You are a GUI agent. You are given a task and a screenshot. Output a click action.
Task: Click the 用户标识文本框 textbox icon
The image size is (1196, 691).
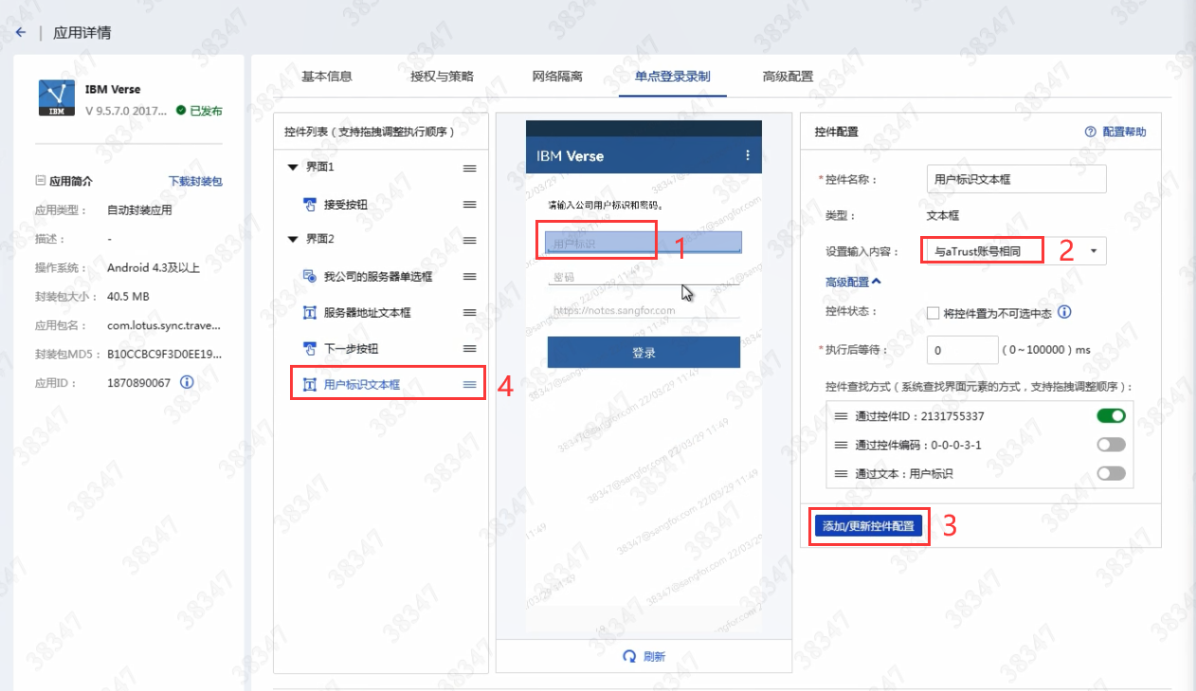310,384
